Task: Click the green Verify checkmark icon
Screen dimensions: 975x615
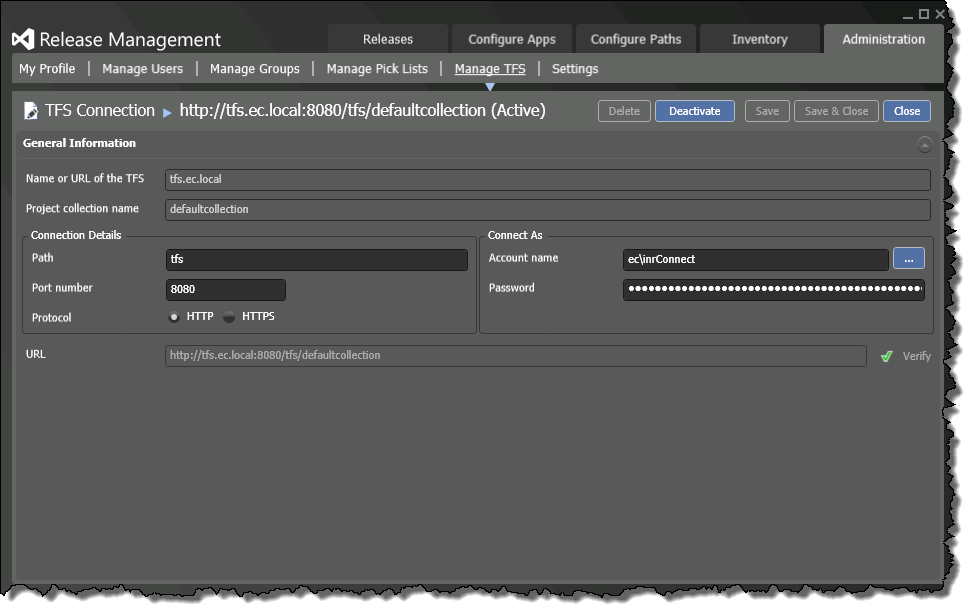Action: [x=886, y=356]
